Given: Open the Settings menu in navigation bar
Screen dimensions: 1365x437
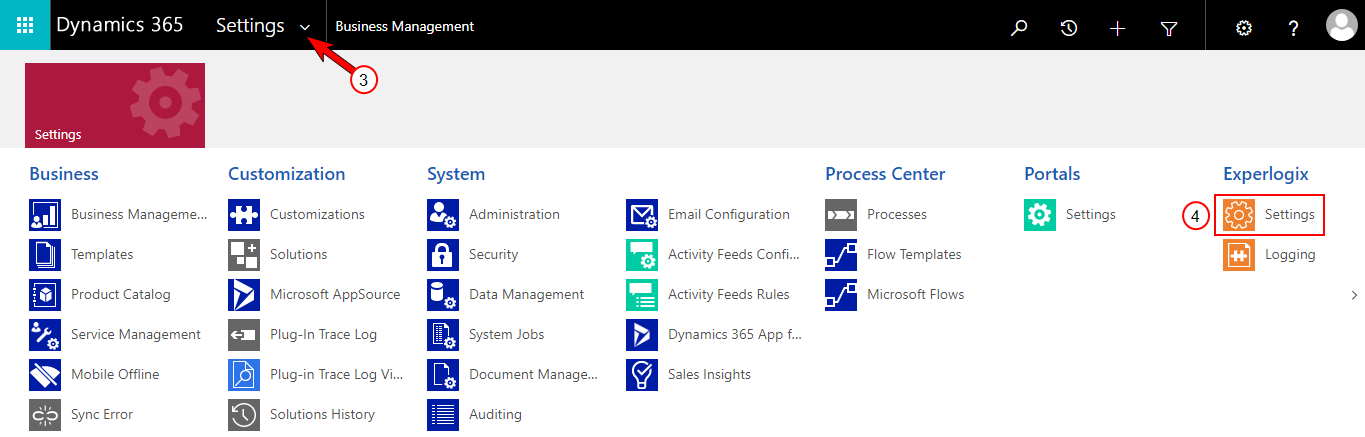Looking at the screenshot, I should (250, 26).
